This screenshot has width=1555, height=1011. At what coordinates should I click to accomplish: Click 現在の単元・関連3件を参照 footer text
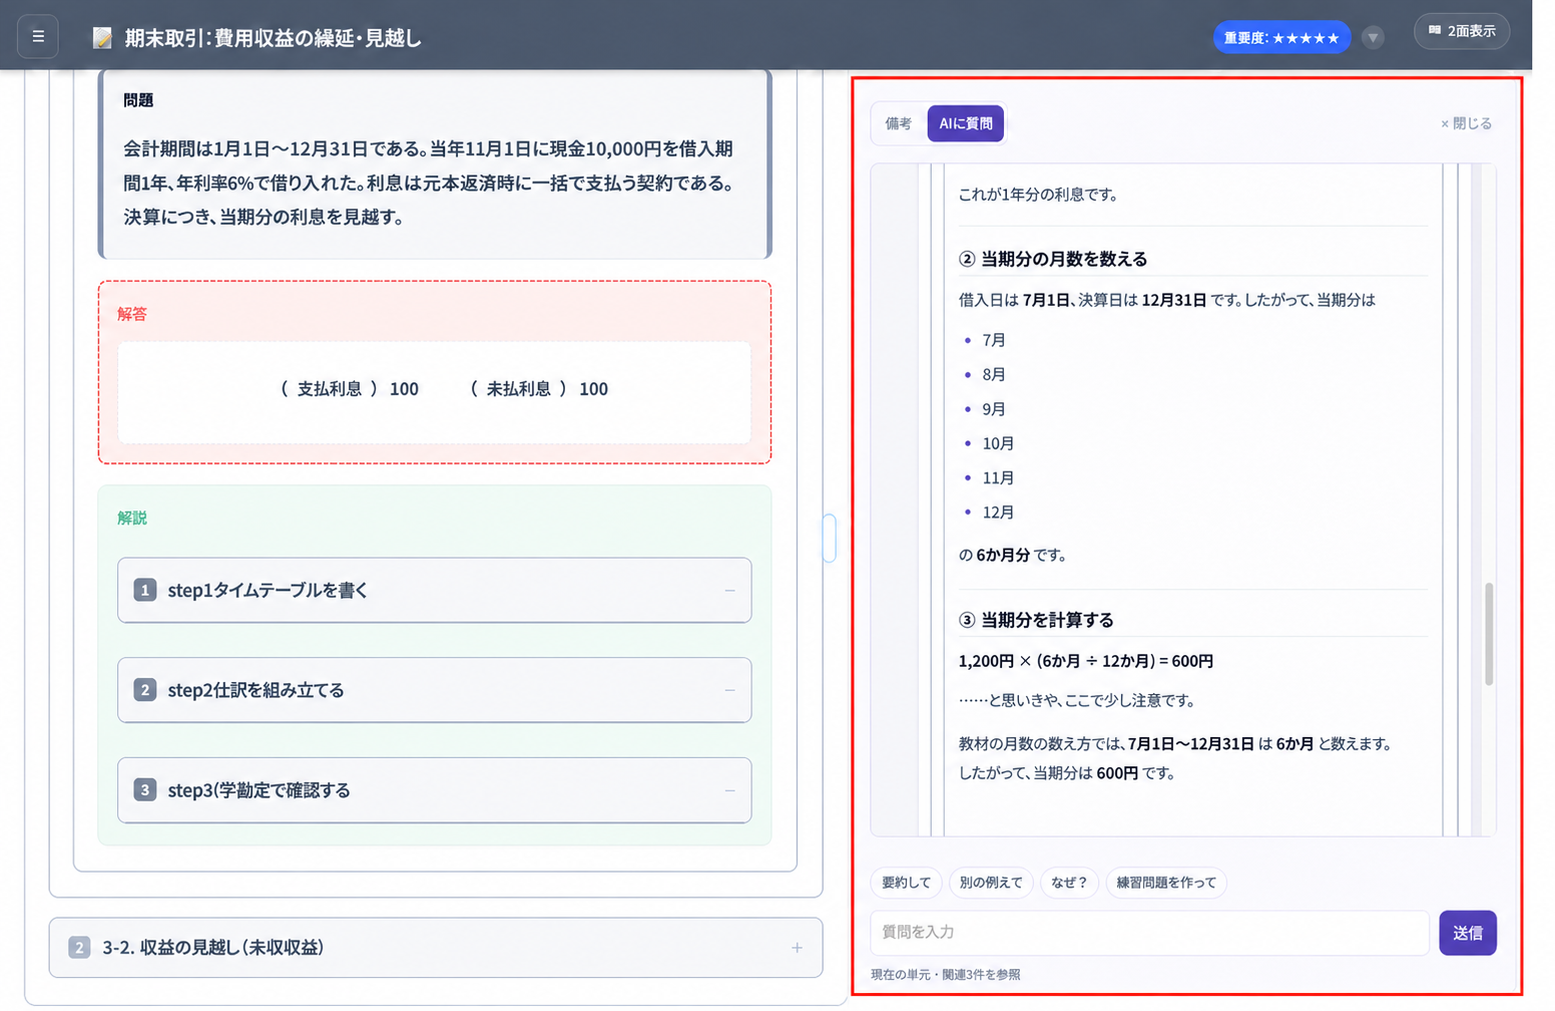pos(946,975)
